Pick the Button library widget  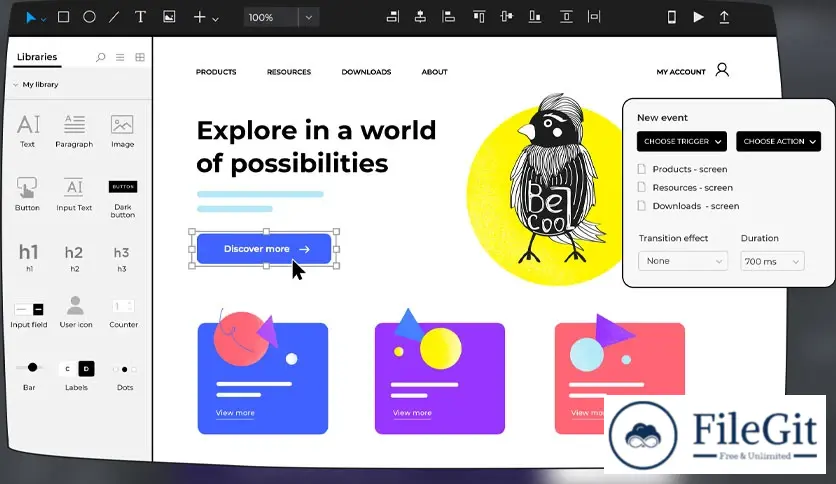coord(27,194)
